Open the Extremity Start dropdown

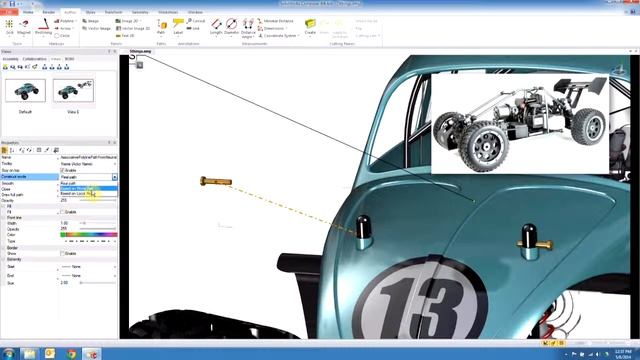pyautogui.click(x=115, y=267)
